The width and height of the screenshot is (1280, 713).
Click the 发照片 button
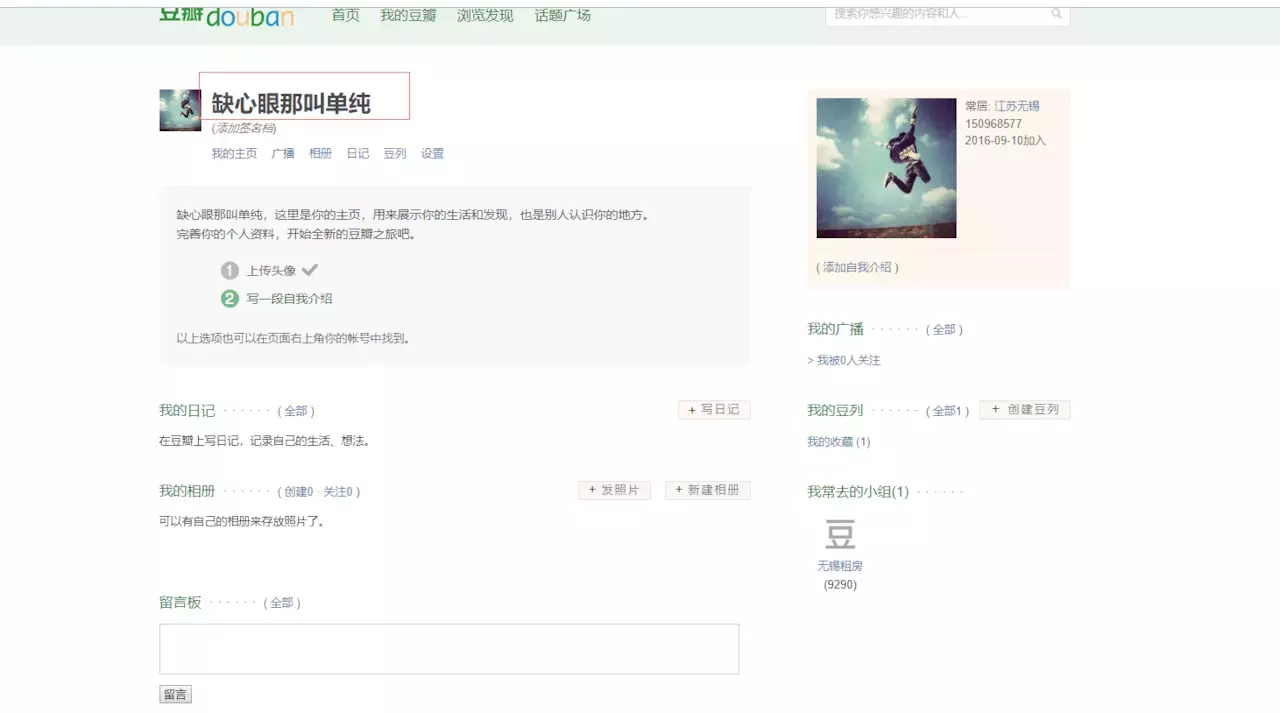tap(614, 490)
